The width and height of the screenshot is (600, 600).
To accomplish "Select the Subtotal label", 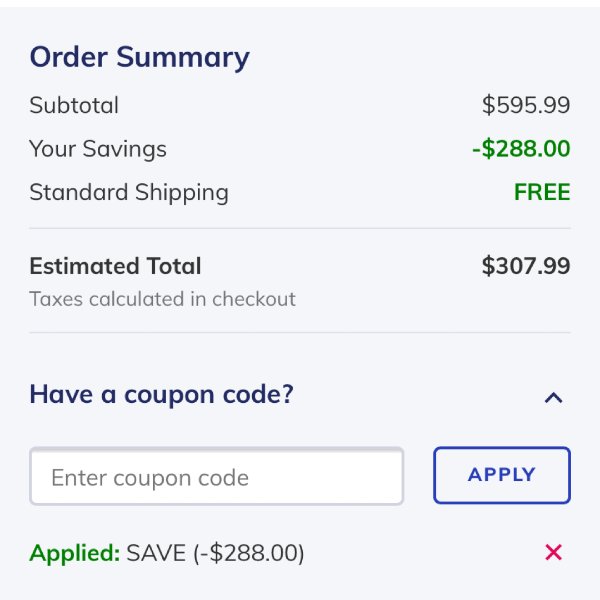I will [74, 105].
